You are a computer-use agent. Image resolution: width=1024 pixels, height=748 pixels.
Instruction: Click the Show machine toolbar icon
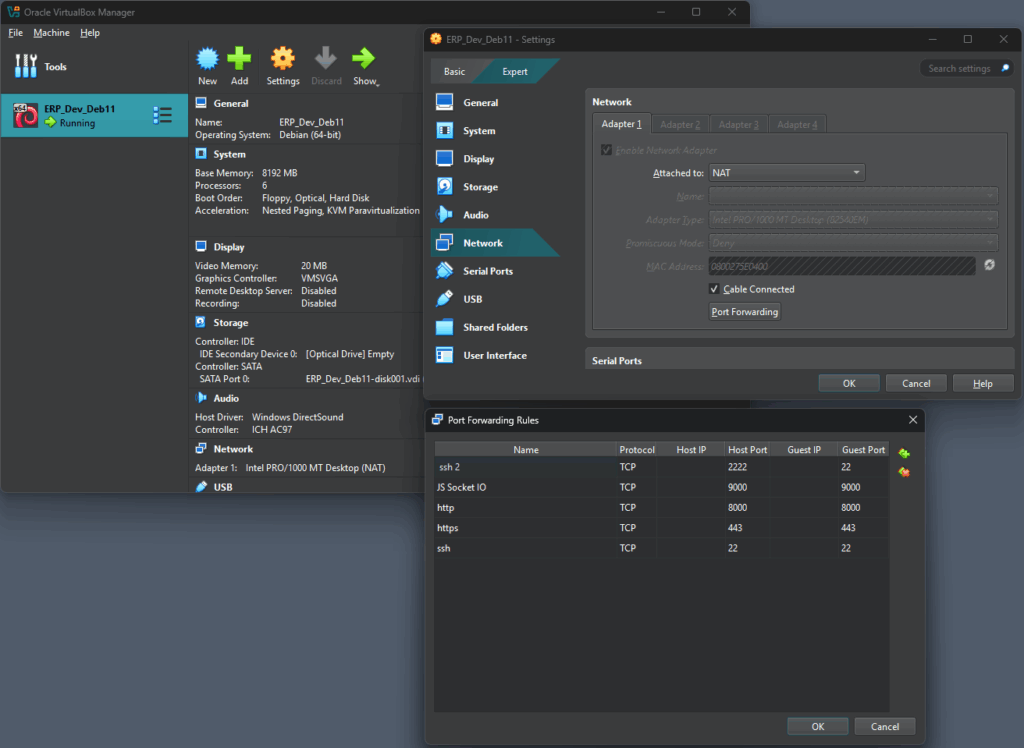[x=364, y=65]
